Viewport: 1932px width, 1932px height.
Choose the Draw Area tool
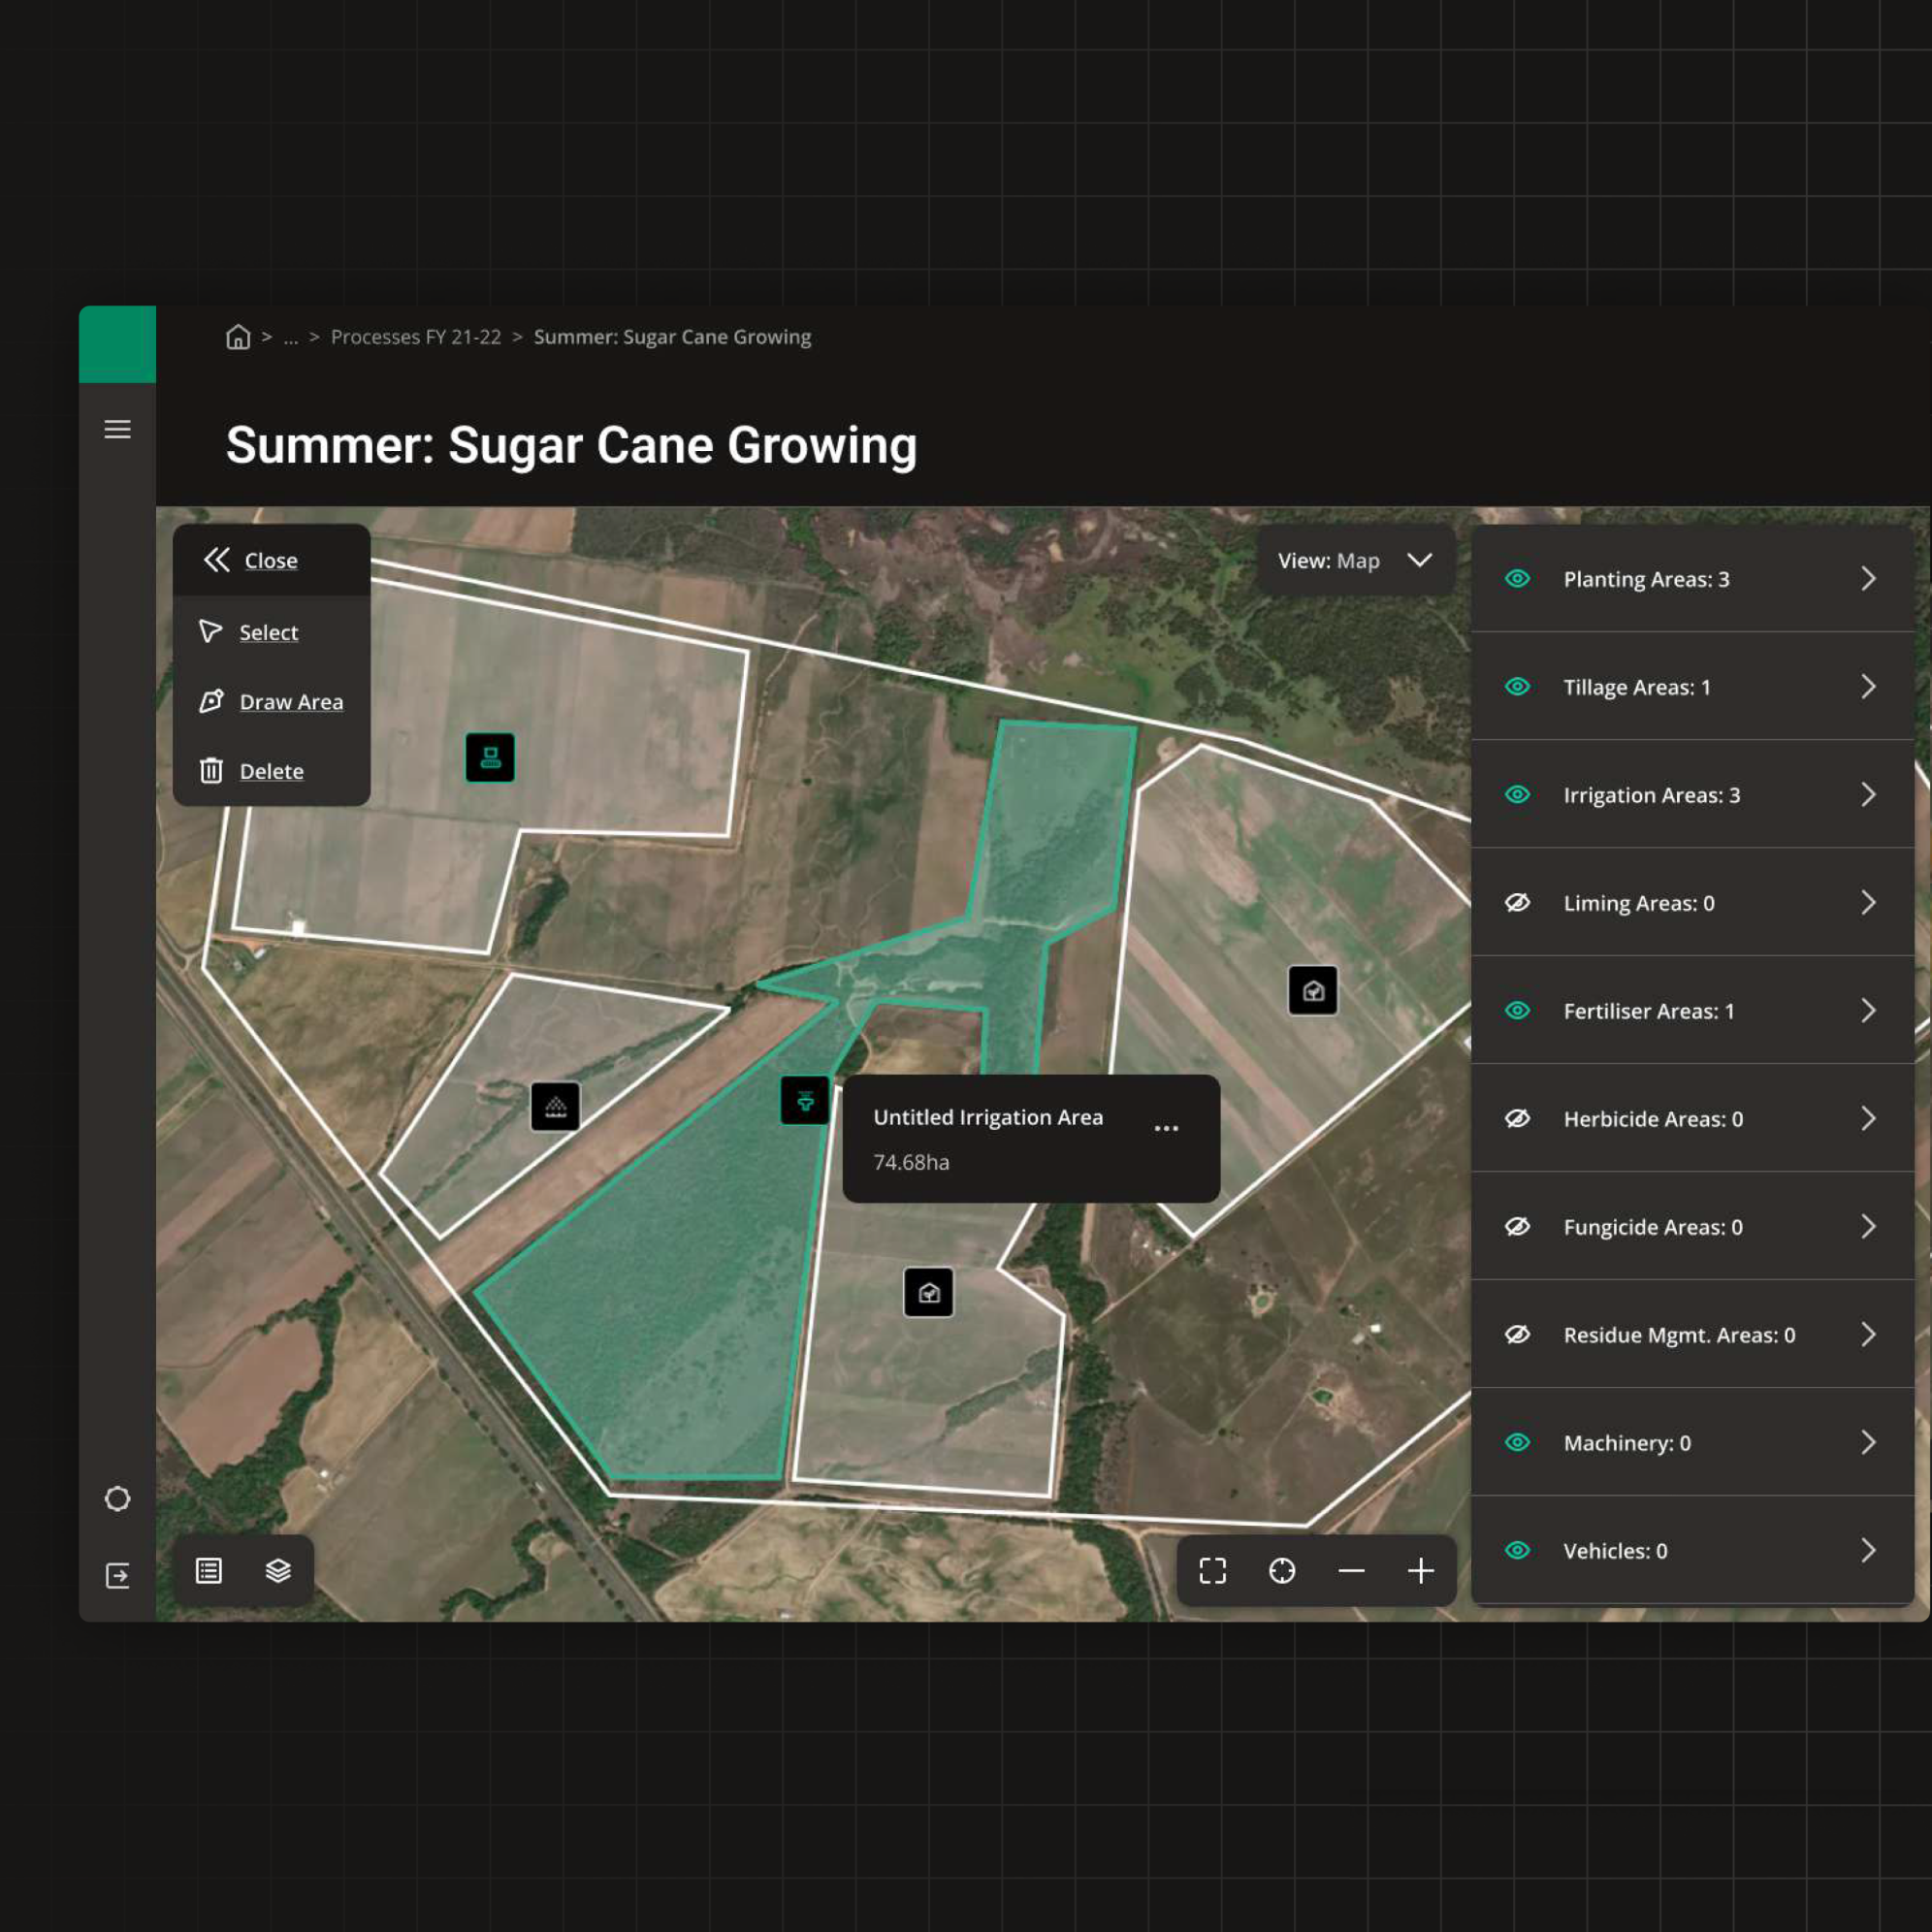pos(290,702)
